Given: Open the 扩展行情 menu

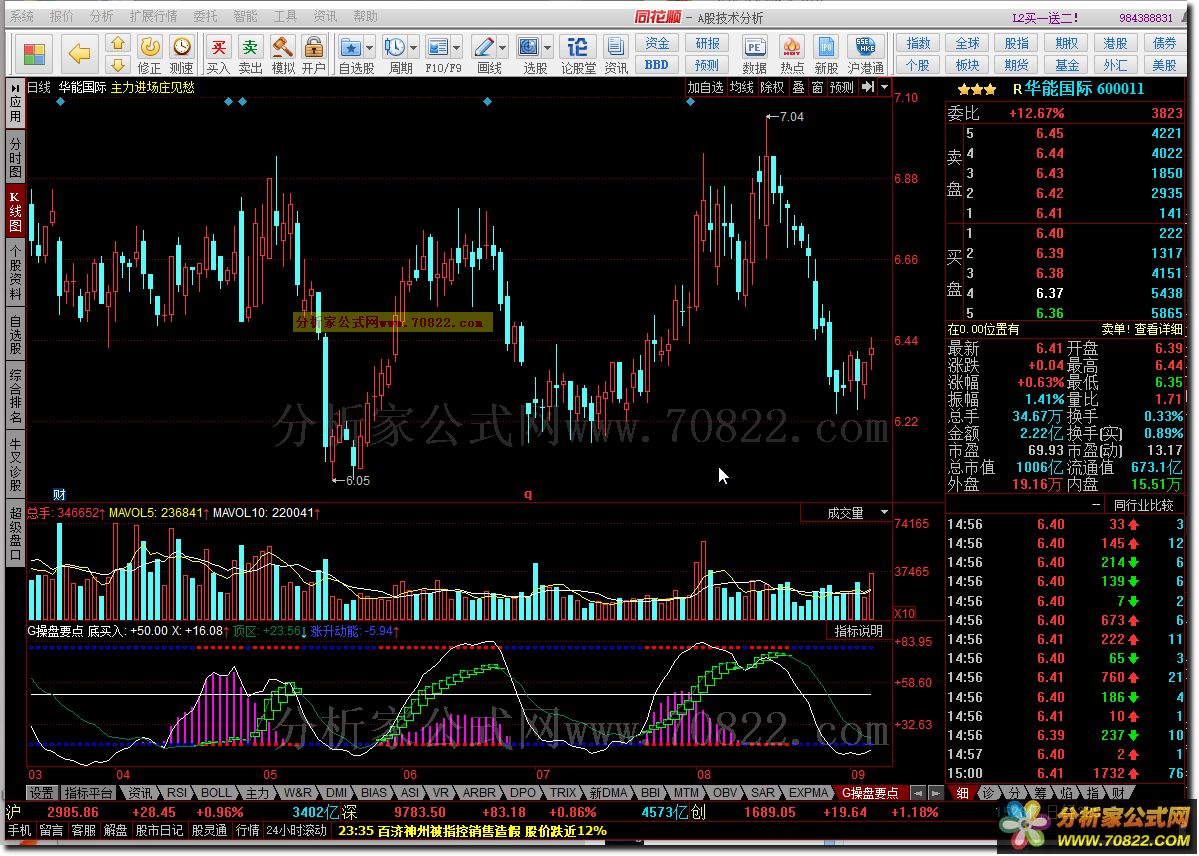Looking at the screenshot, I should pyautogui.click(x=153, y=16).
